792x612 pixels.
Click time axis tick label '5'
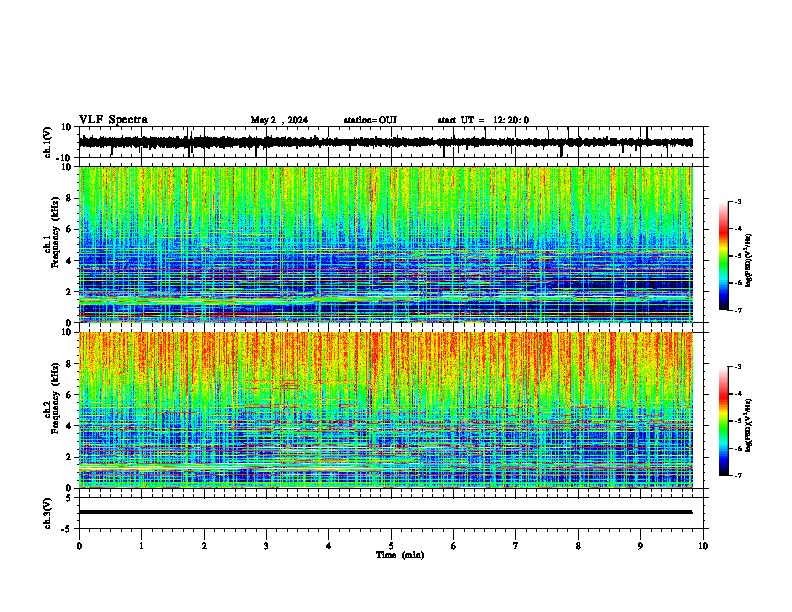(391, 546)
